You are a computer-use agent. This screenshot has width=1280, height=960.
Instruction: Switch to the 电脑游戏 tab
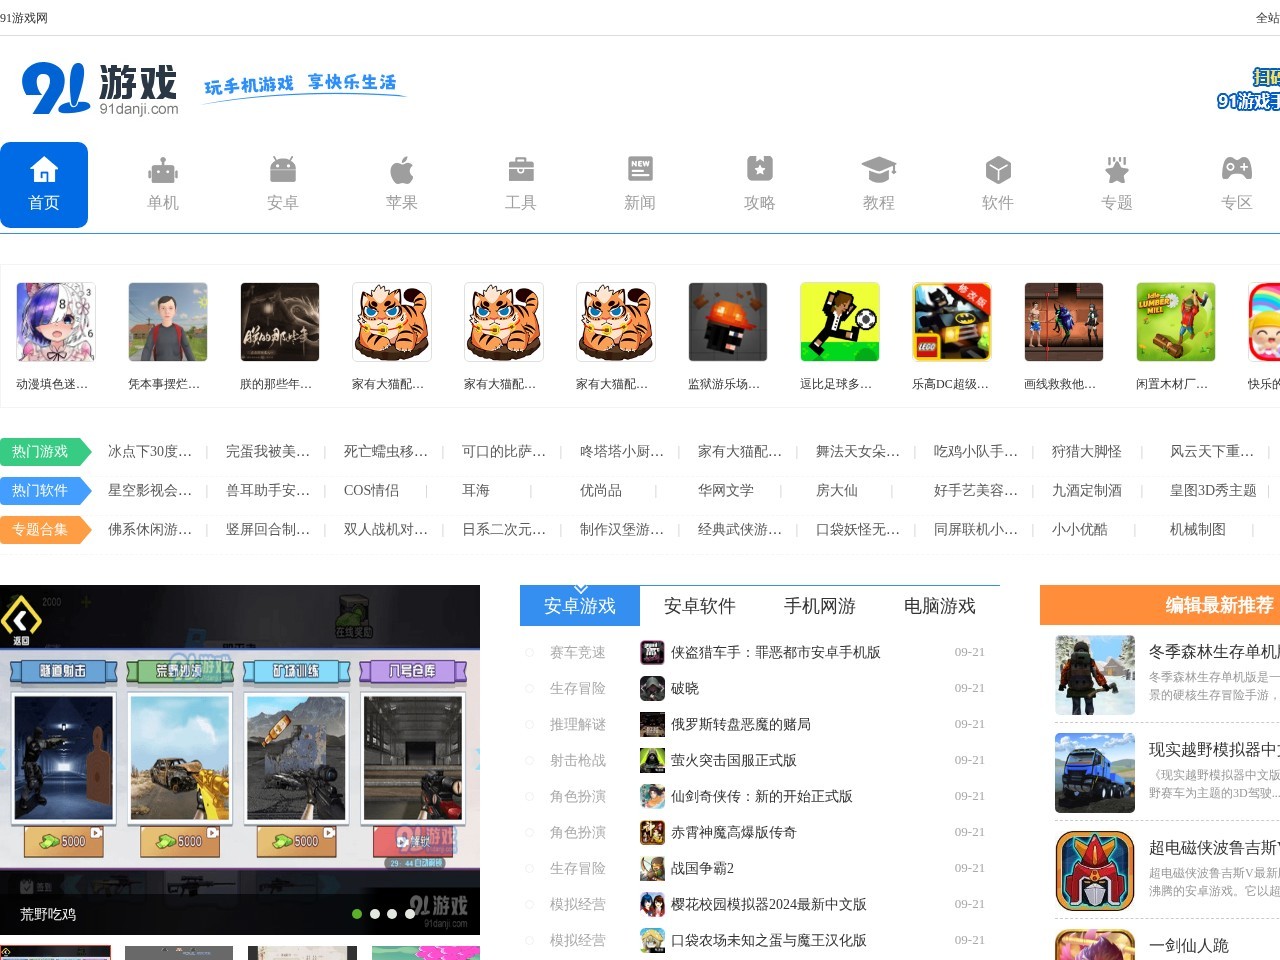(x=940, y=606)
